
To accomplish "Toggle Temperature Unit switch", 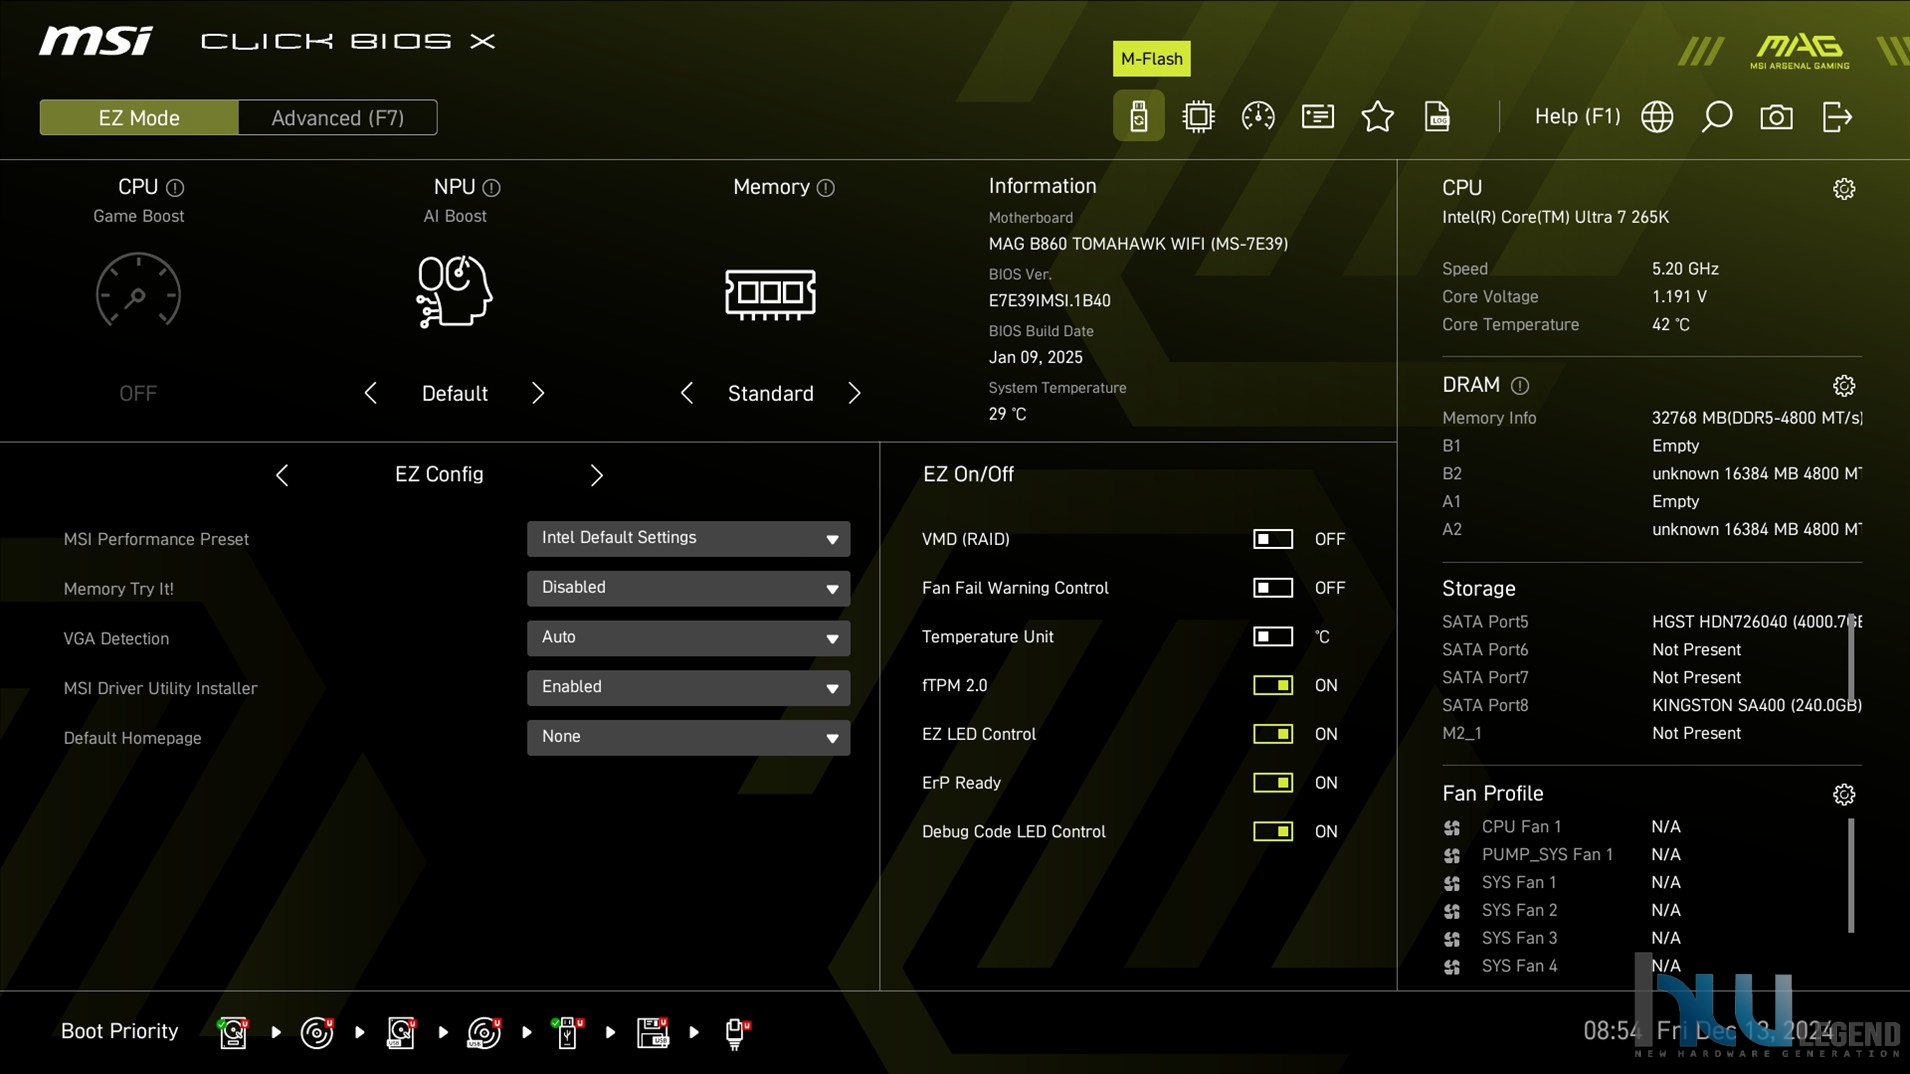I will (1272, 637).
